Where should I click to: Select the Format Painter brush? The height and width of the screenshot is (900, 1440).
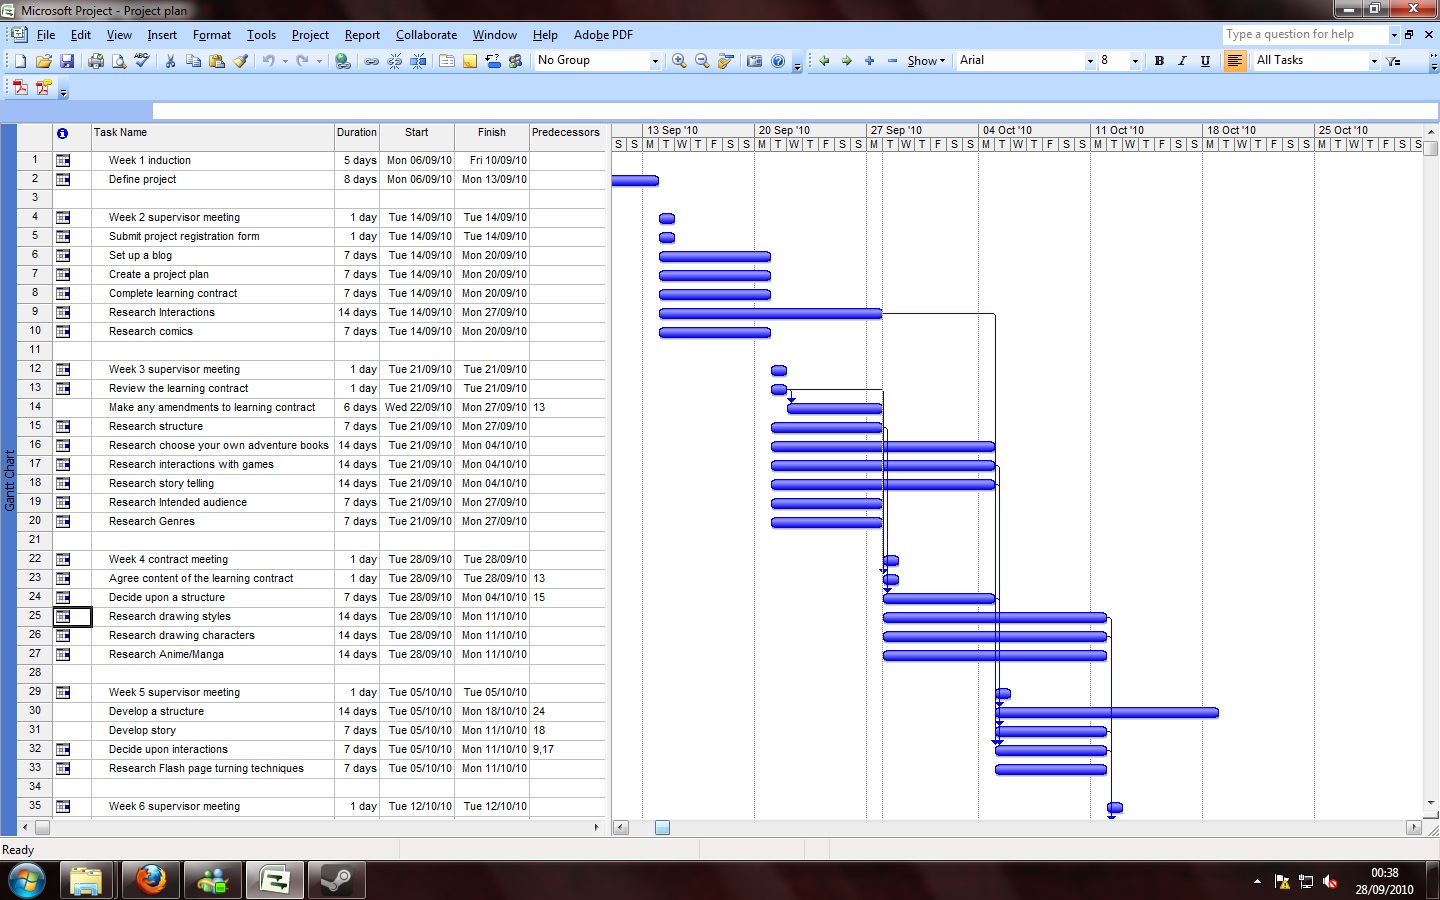pos(240,61)
